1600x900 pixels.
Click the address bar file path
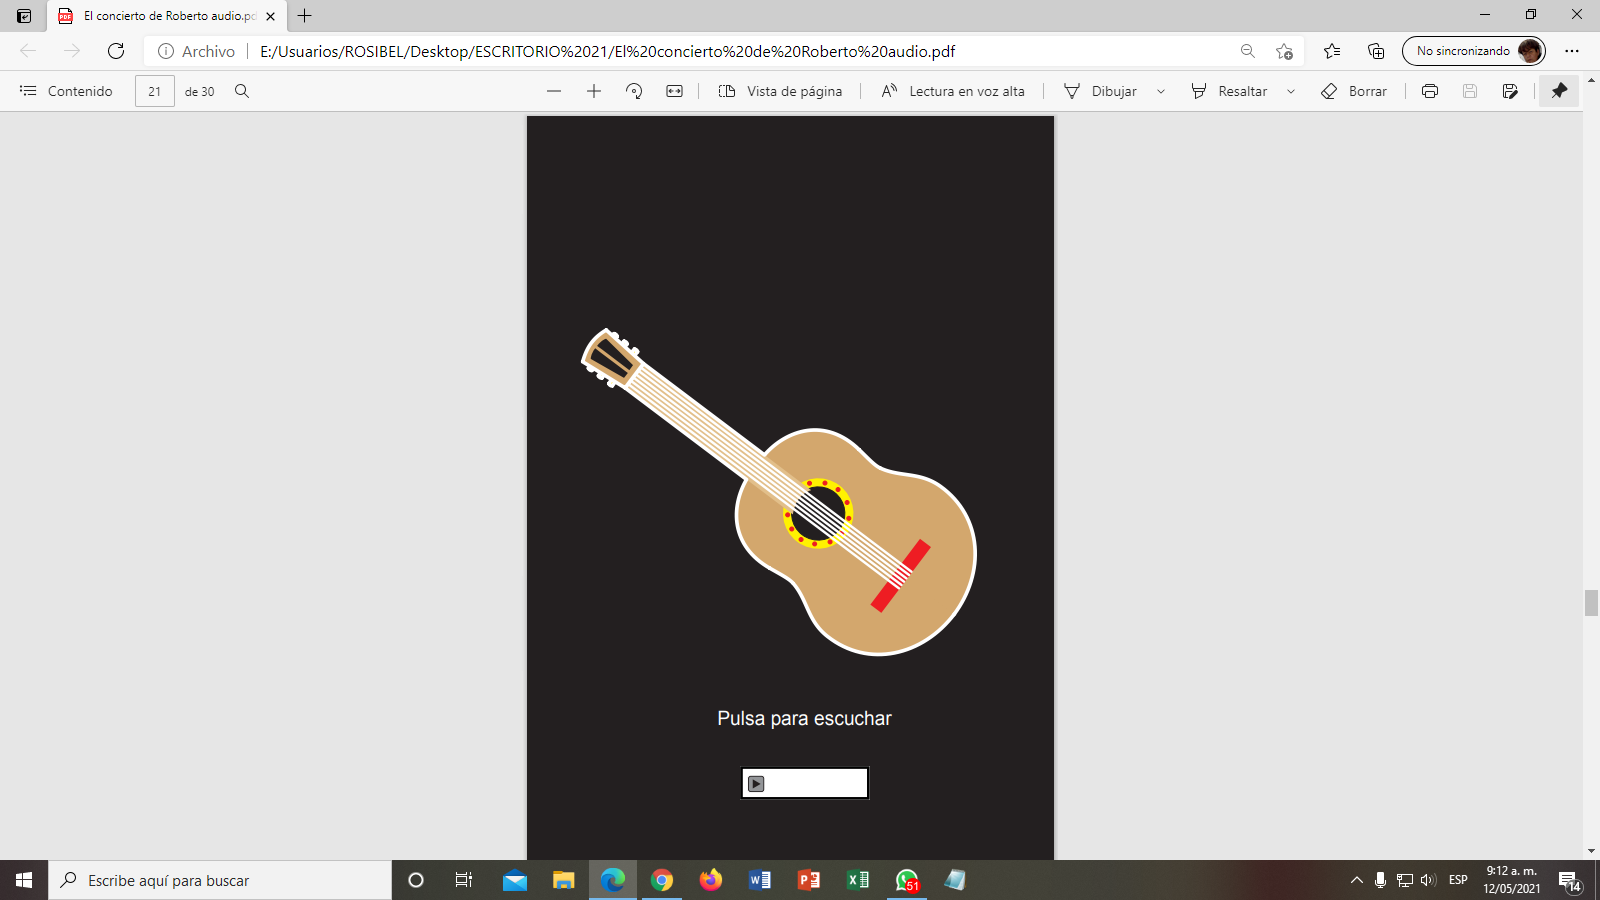(608, 51)
